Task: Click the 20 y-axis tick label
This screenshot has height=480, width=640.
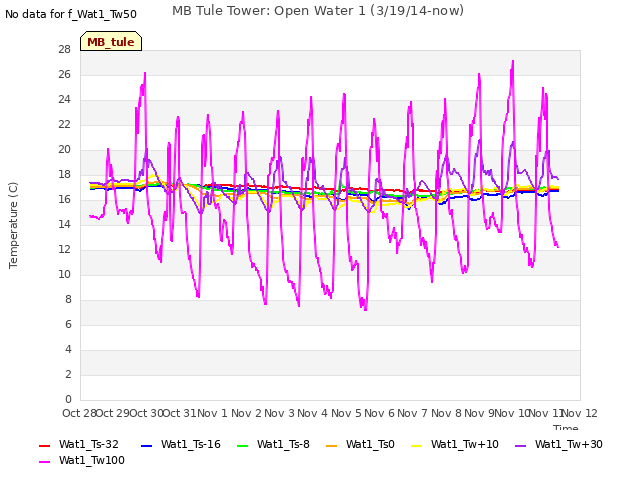Action: (x=64, y=149)
